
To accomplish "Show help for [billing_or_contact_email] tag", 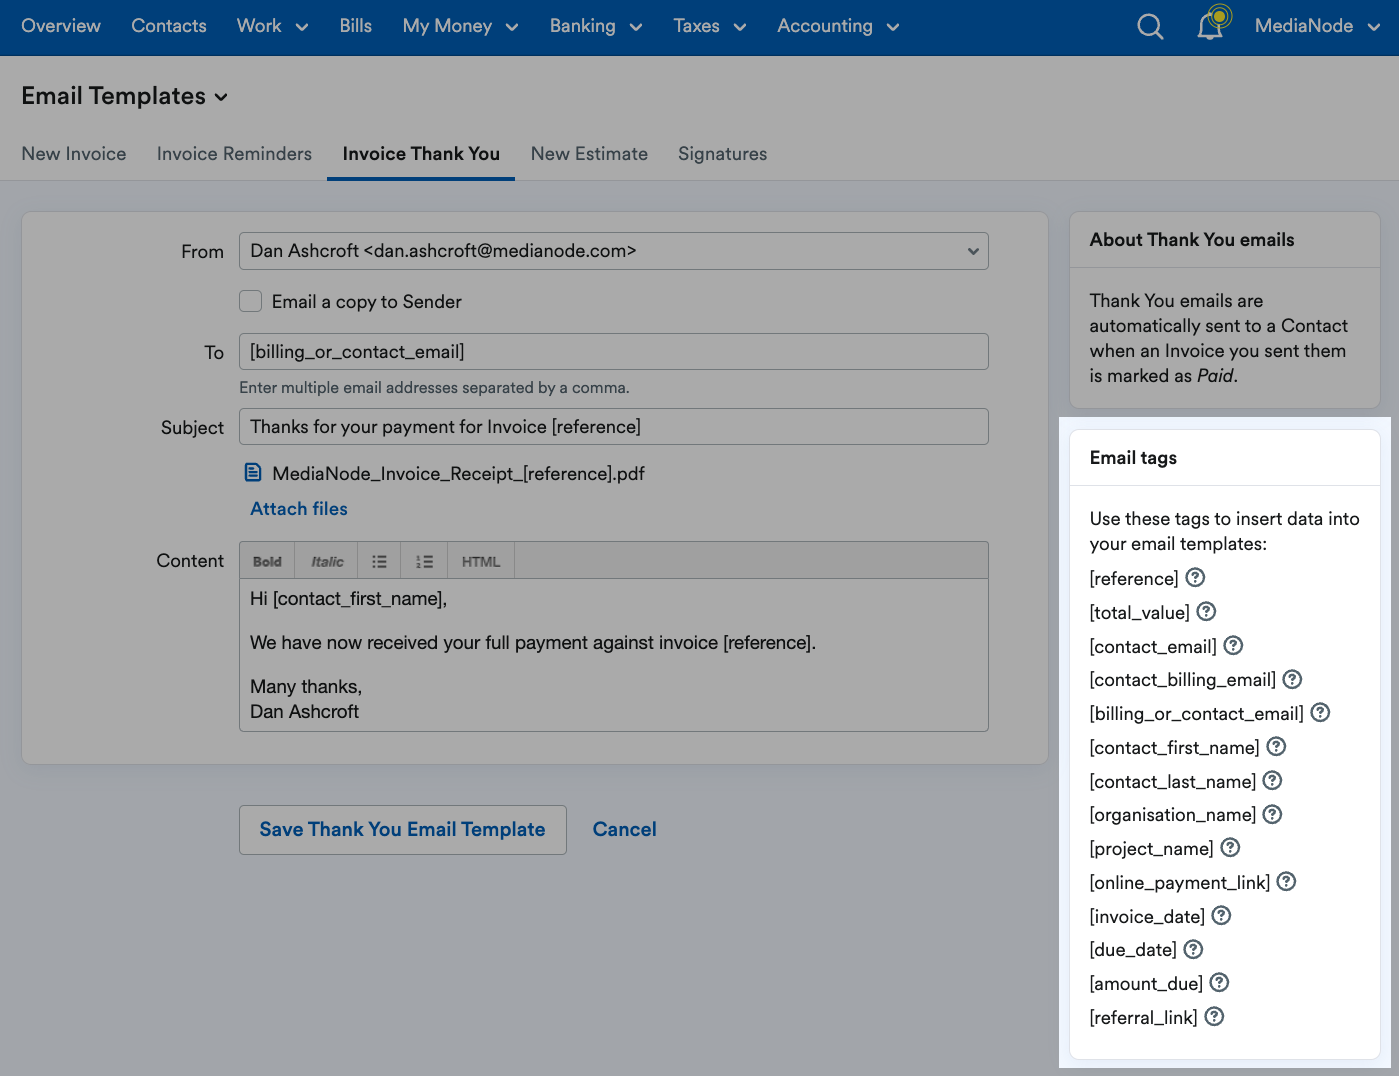I will pos(1320,712).
